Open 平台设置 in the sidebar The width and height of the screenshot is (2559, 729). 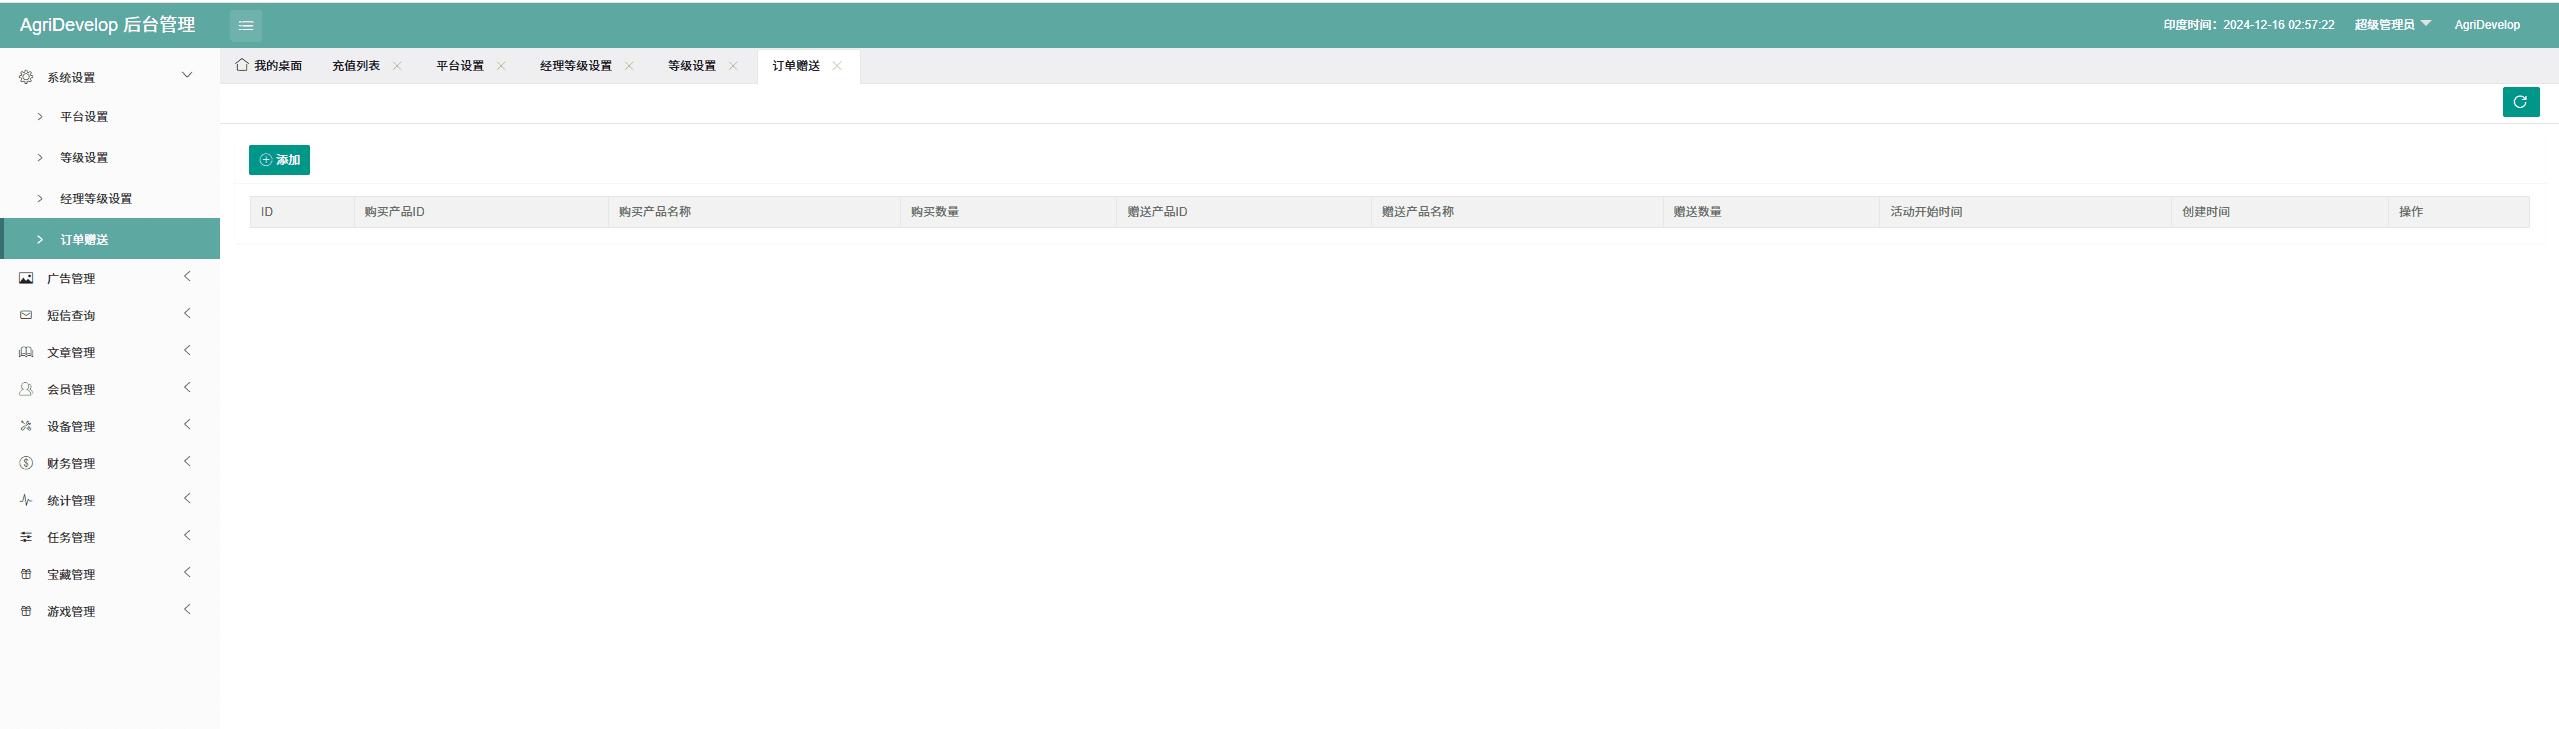point(110,117)
